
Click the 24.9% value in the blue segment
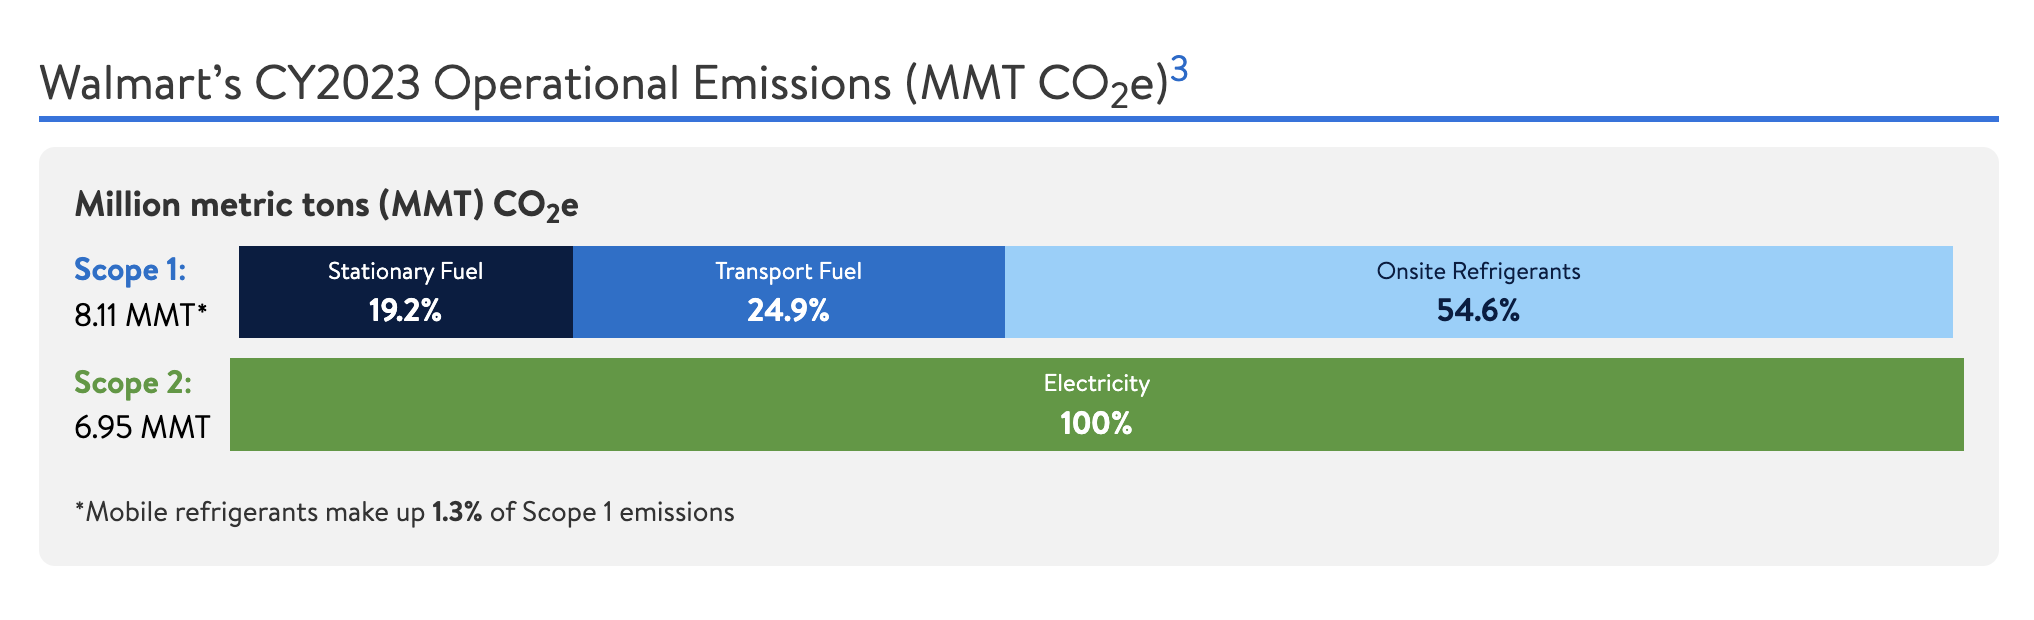point(788,311)
